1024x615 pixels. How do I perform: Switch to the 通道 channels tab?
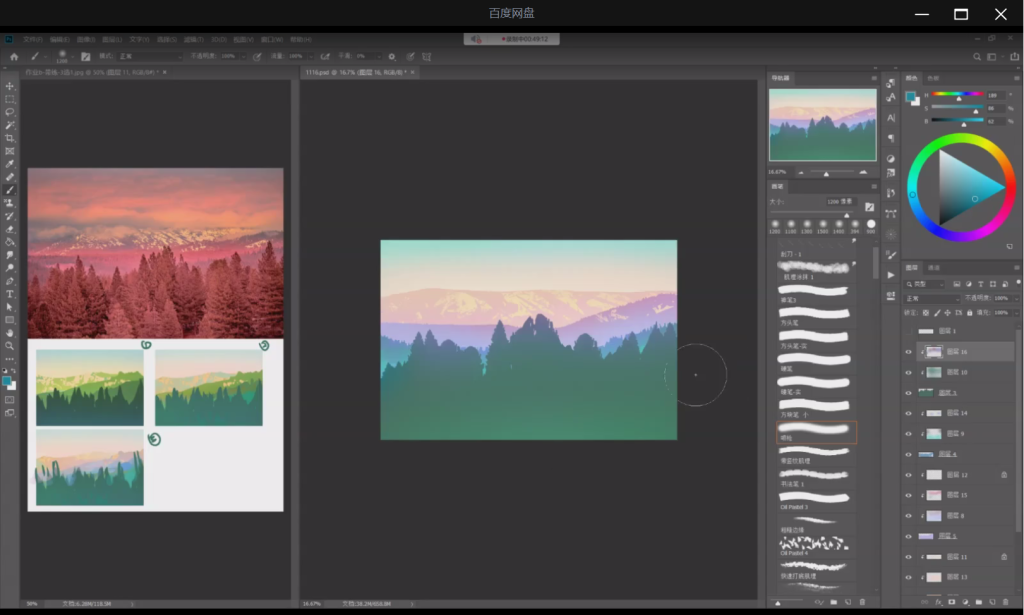click(935, 268)
